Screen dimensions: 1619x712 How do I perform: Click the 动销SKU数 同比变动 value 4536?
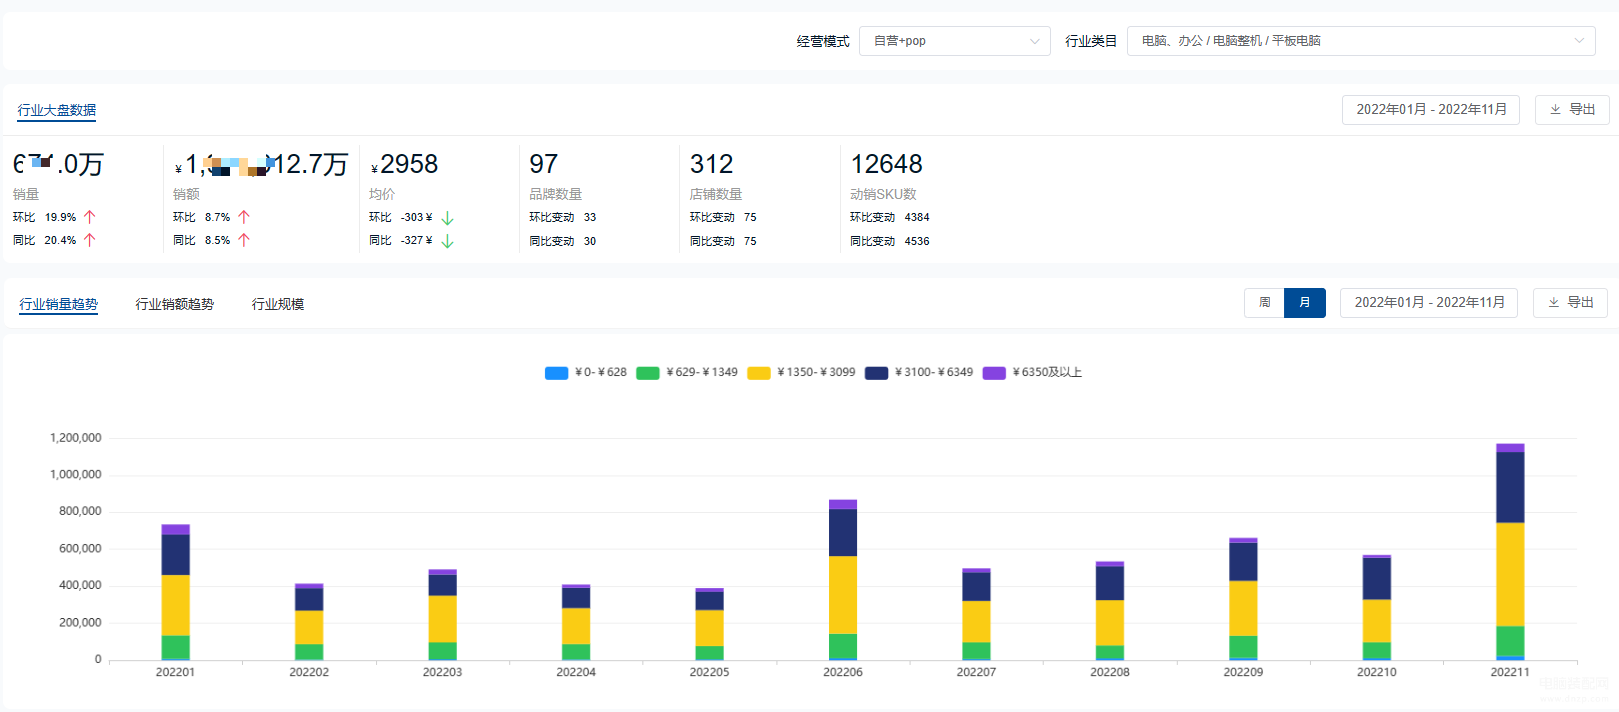917,241
